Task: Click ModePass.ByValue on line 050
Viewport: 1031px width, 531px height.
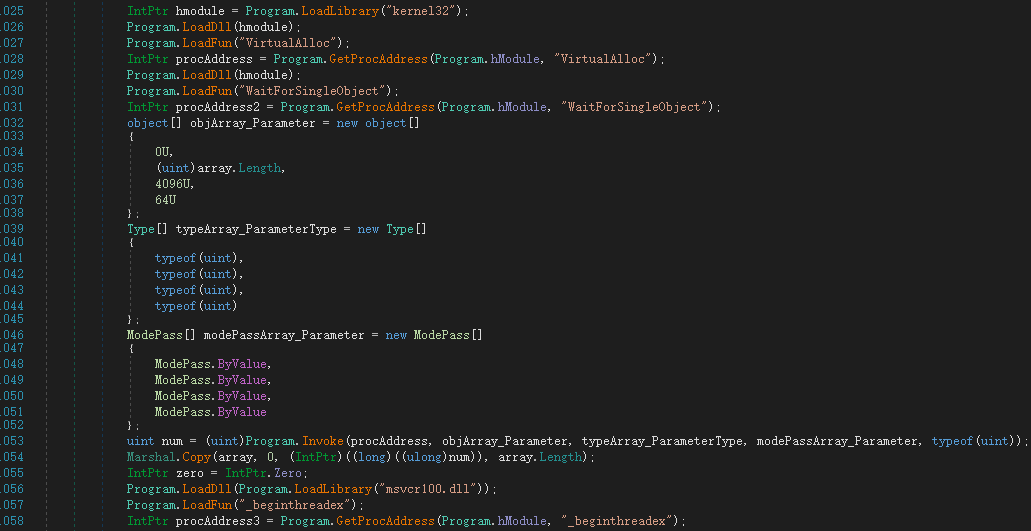Action: coord(212,396)
